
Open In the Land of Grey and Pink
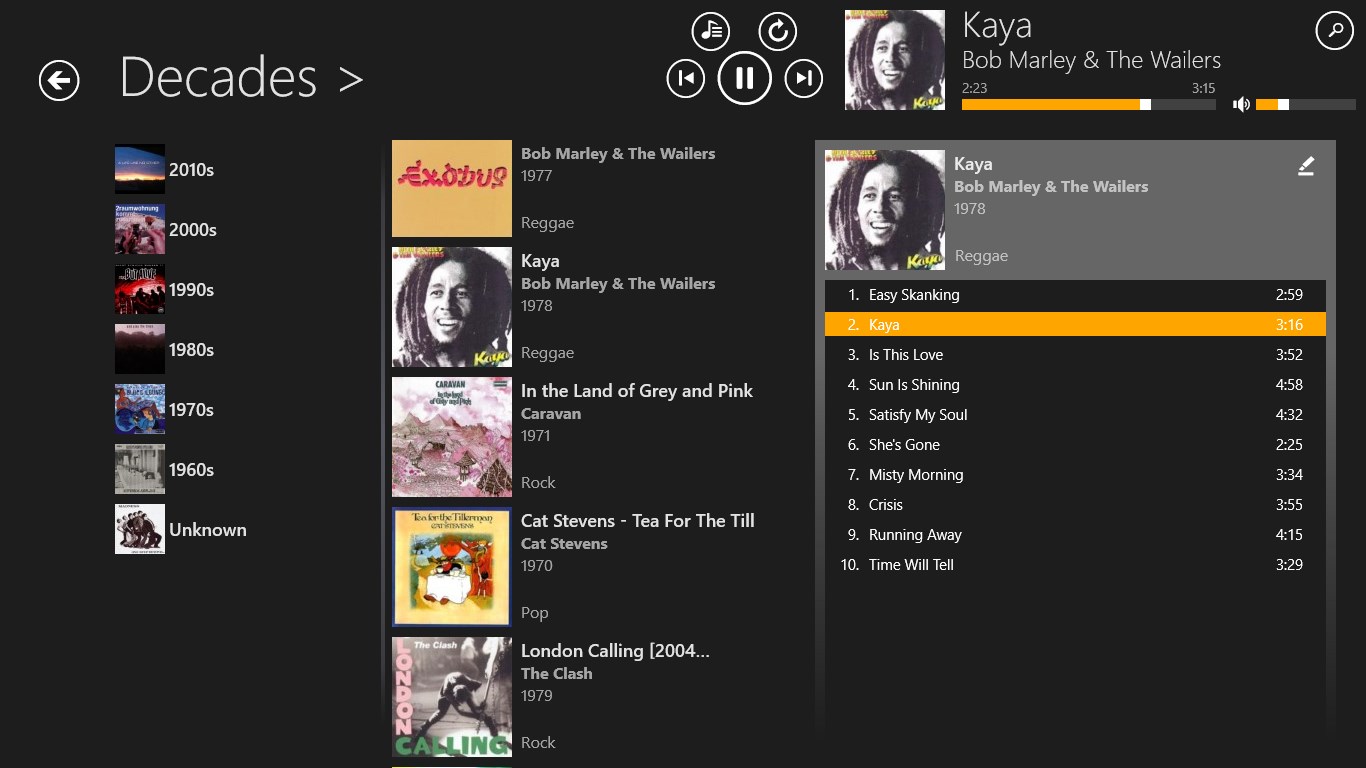636,391
